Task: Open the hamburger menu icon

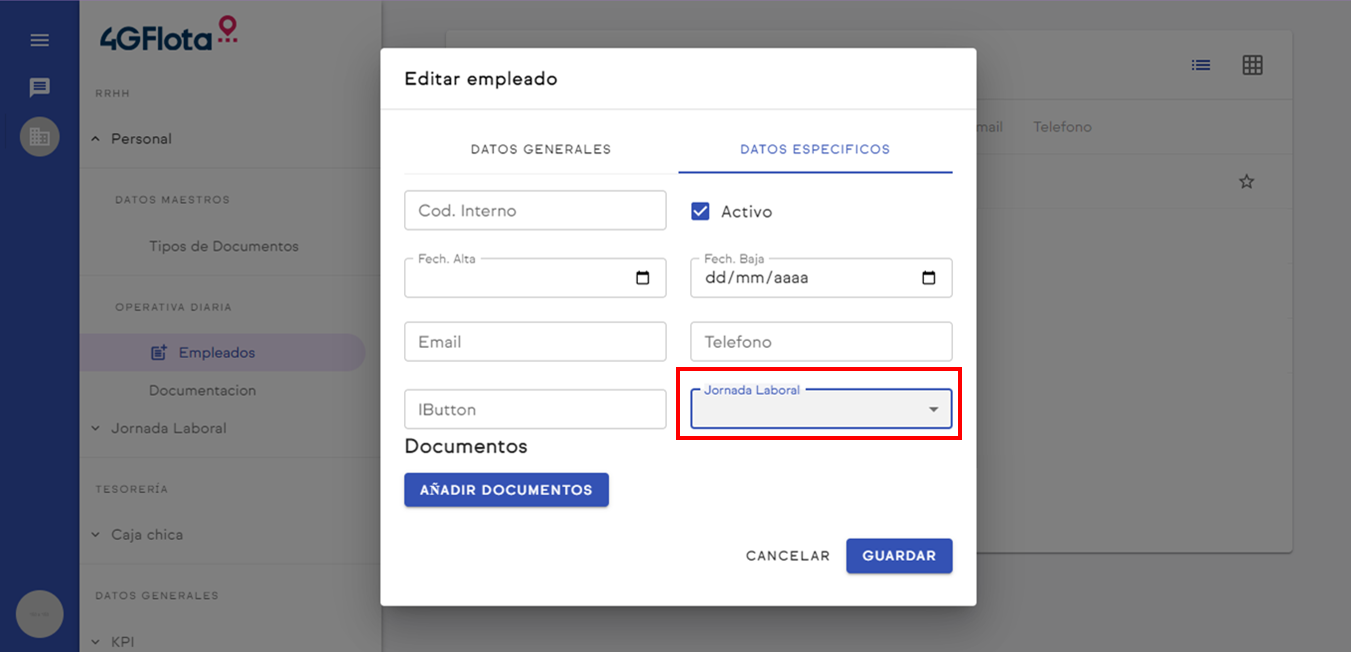Action: [39, 40]
